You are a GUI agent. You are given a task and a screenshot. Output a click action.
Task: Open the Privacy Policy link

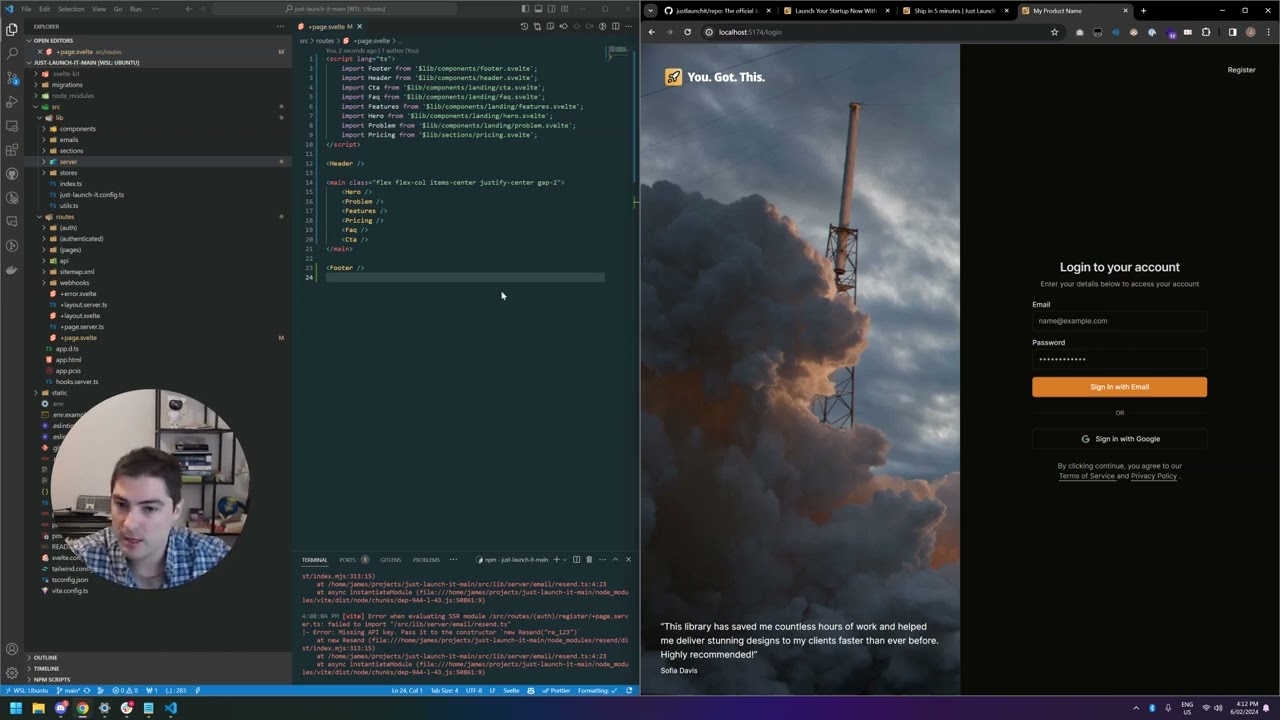[1154, 476]
